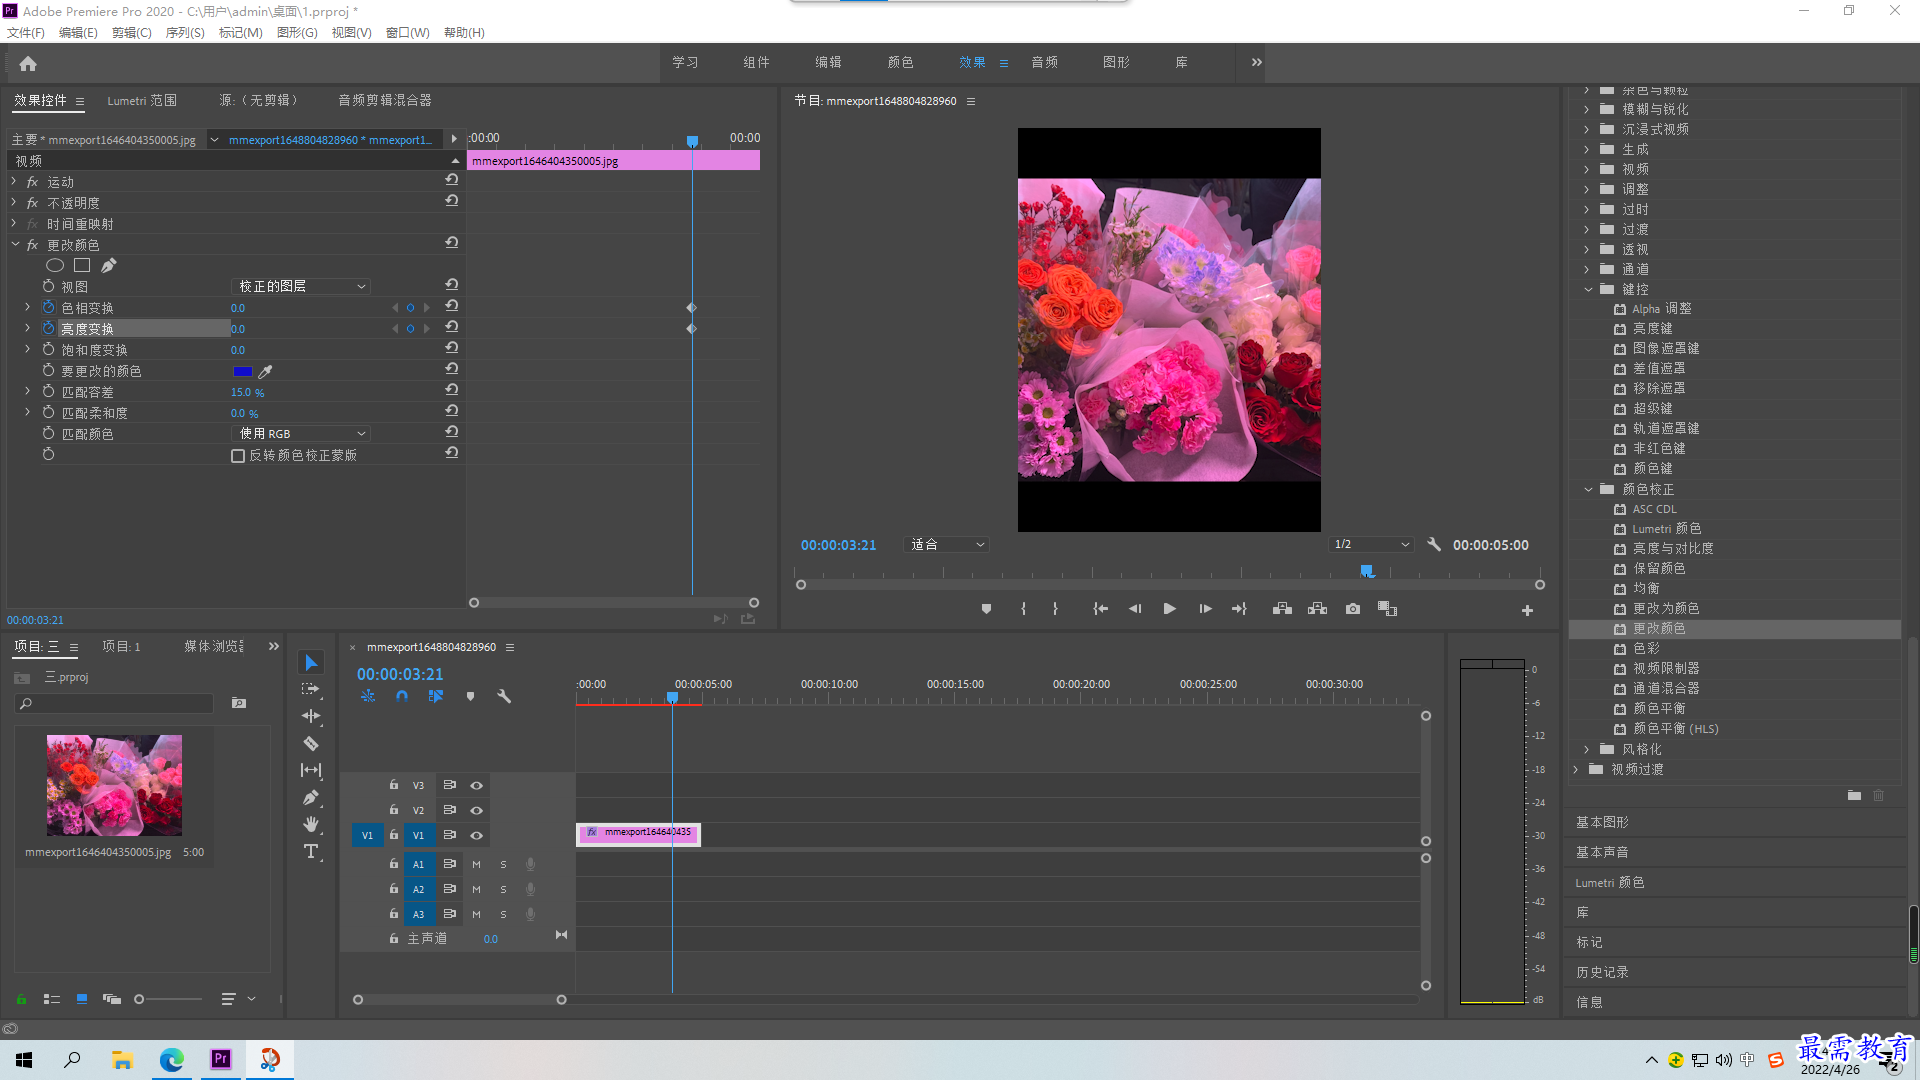Open timeline display settings wrench
Screen dimensions: 1920x1080
504,696
